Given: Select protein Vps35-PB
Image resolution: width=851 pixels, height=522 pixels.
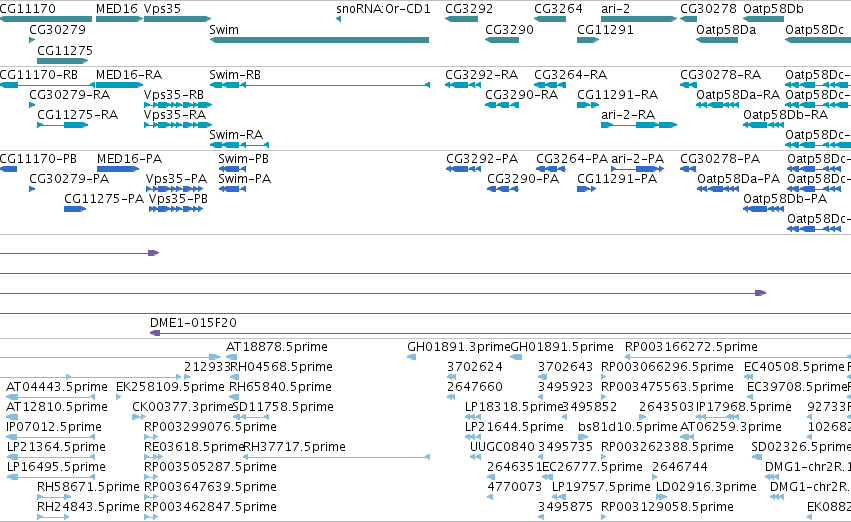Looking at the screenshot, I should [178, 199].
